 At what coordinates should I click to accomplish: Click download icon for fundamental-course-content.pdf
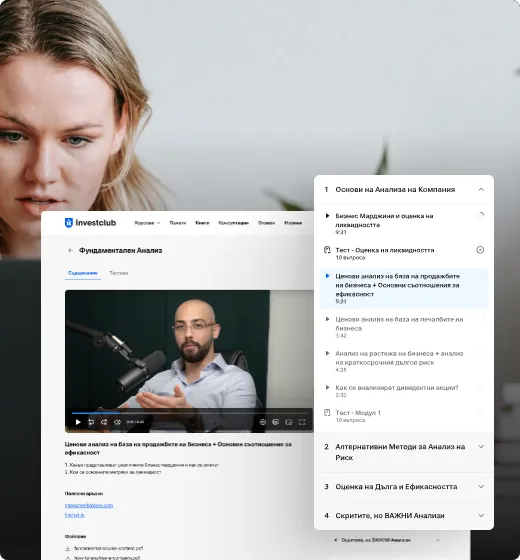[68, 548]
